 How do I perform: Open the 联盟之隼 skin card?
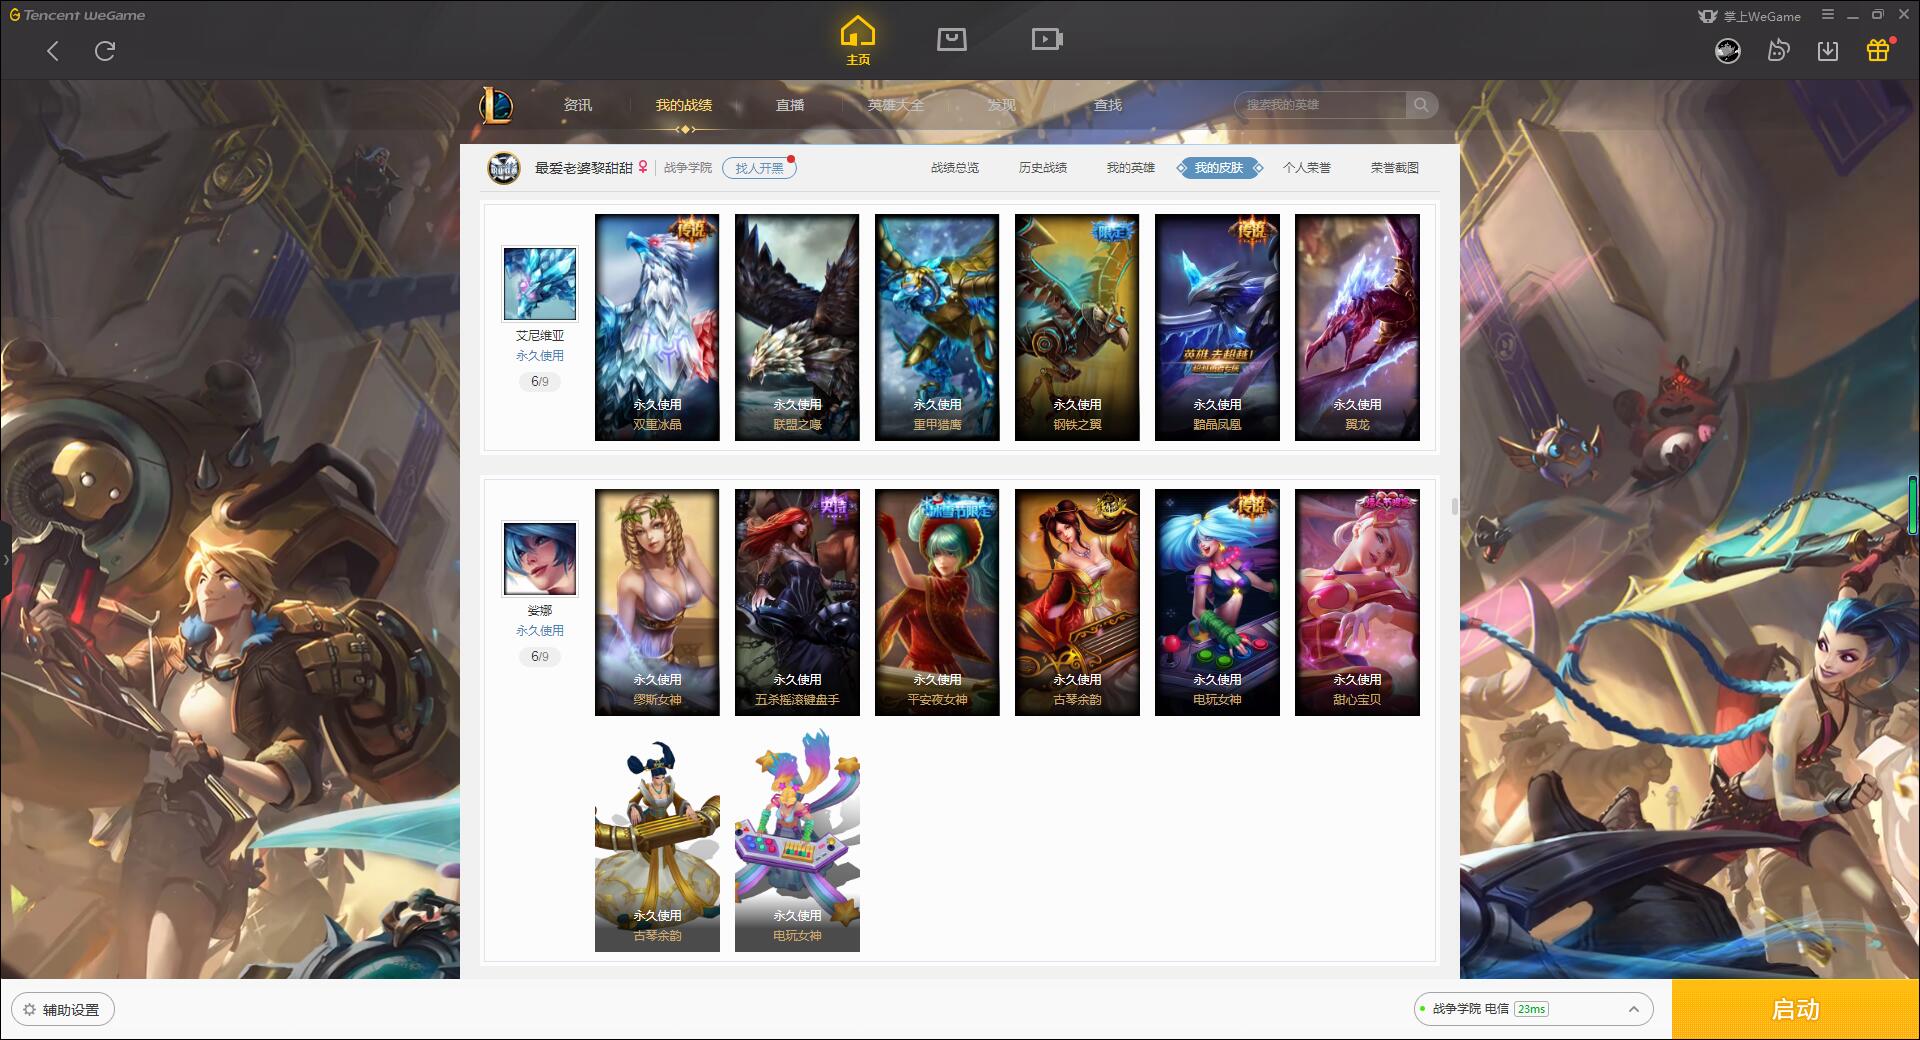pyautogui.click(x=797, y=327)
